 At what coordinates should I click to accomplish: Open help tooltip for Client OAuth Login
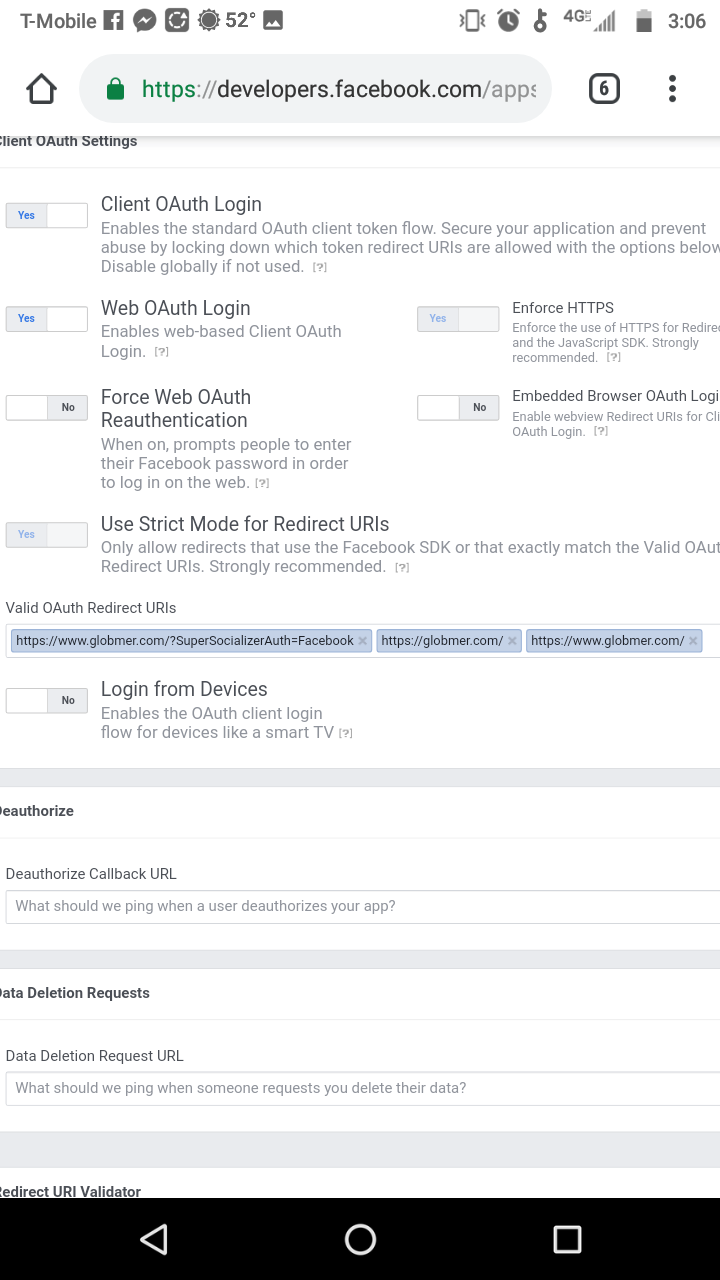tap(319, 268)
